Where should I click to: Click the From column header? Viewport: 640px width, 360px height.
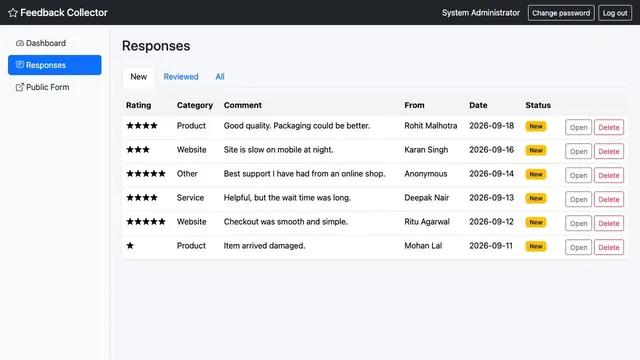(x=414, y=105)
